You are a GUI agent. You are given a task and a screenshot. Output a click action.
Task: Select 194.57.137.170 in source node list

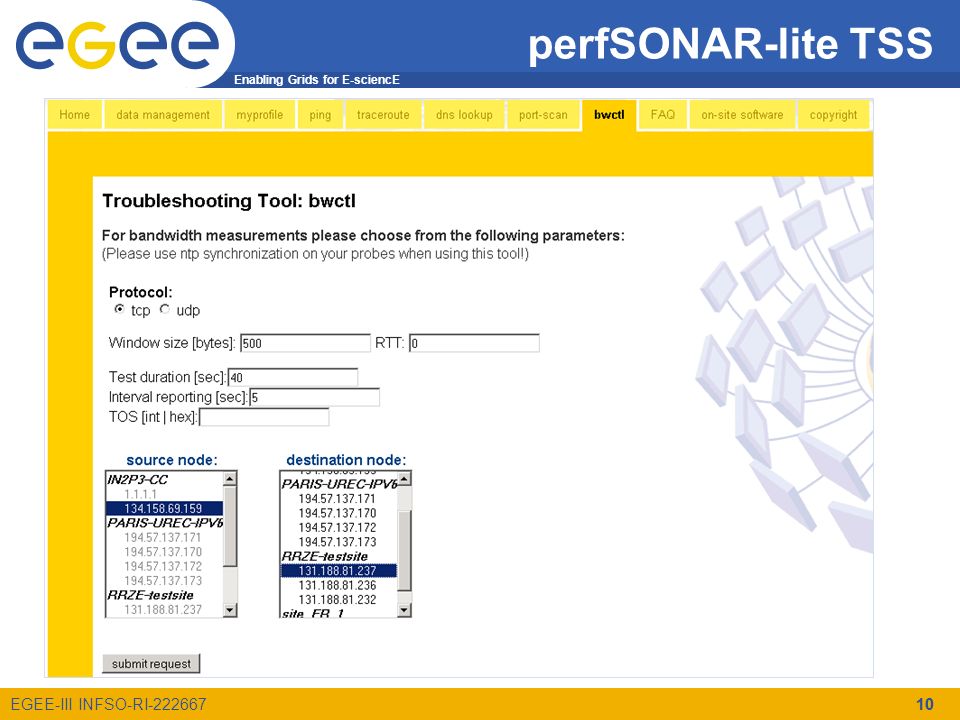pos(164,552)
